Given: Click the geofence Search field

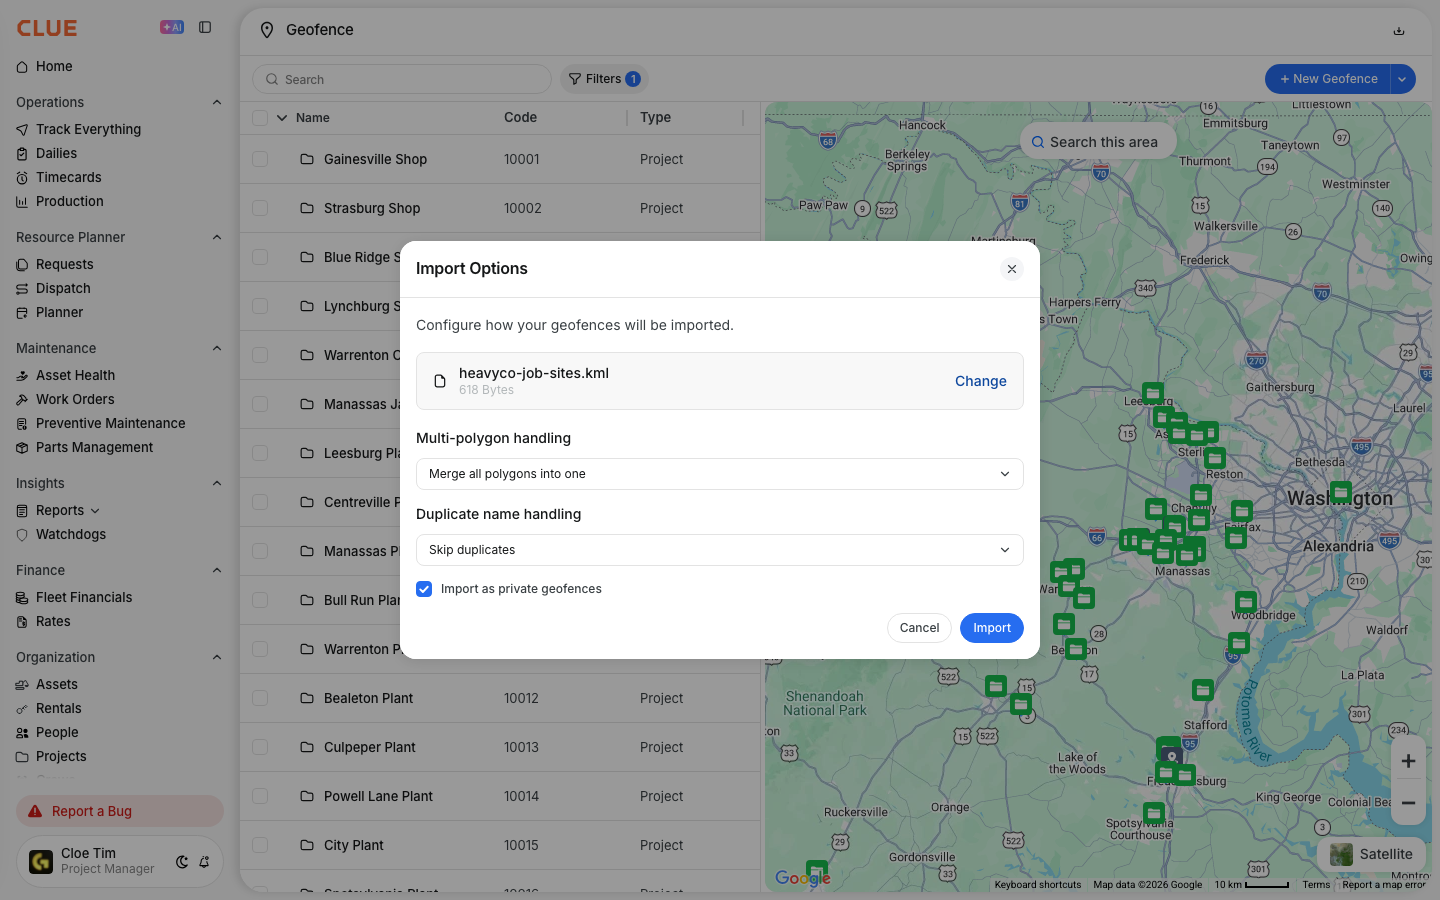Looking at the screenshot, I should 402,79.
